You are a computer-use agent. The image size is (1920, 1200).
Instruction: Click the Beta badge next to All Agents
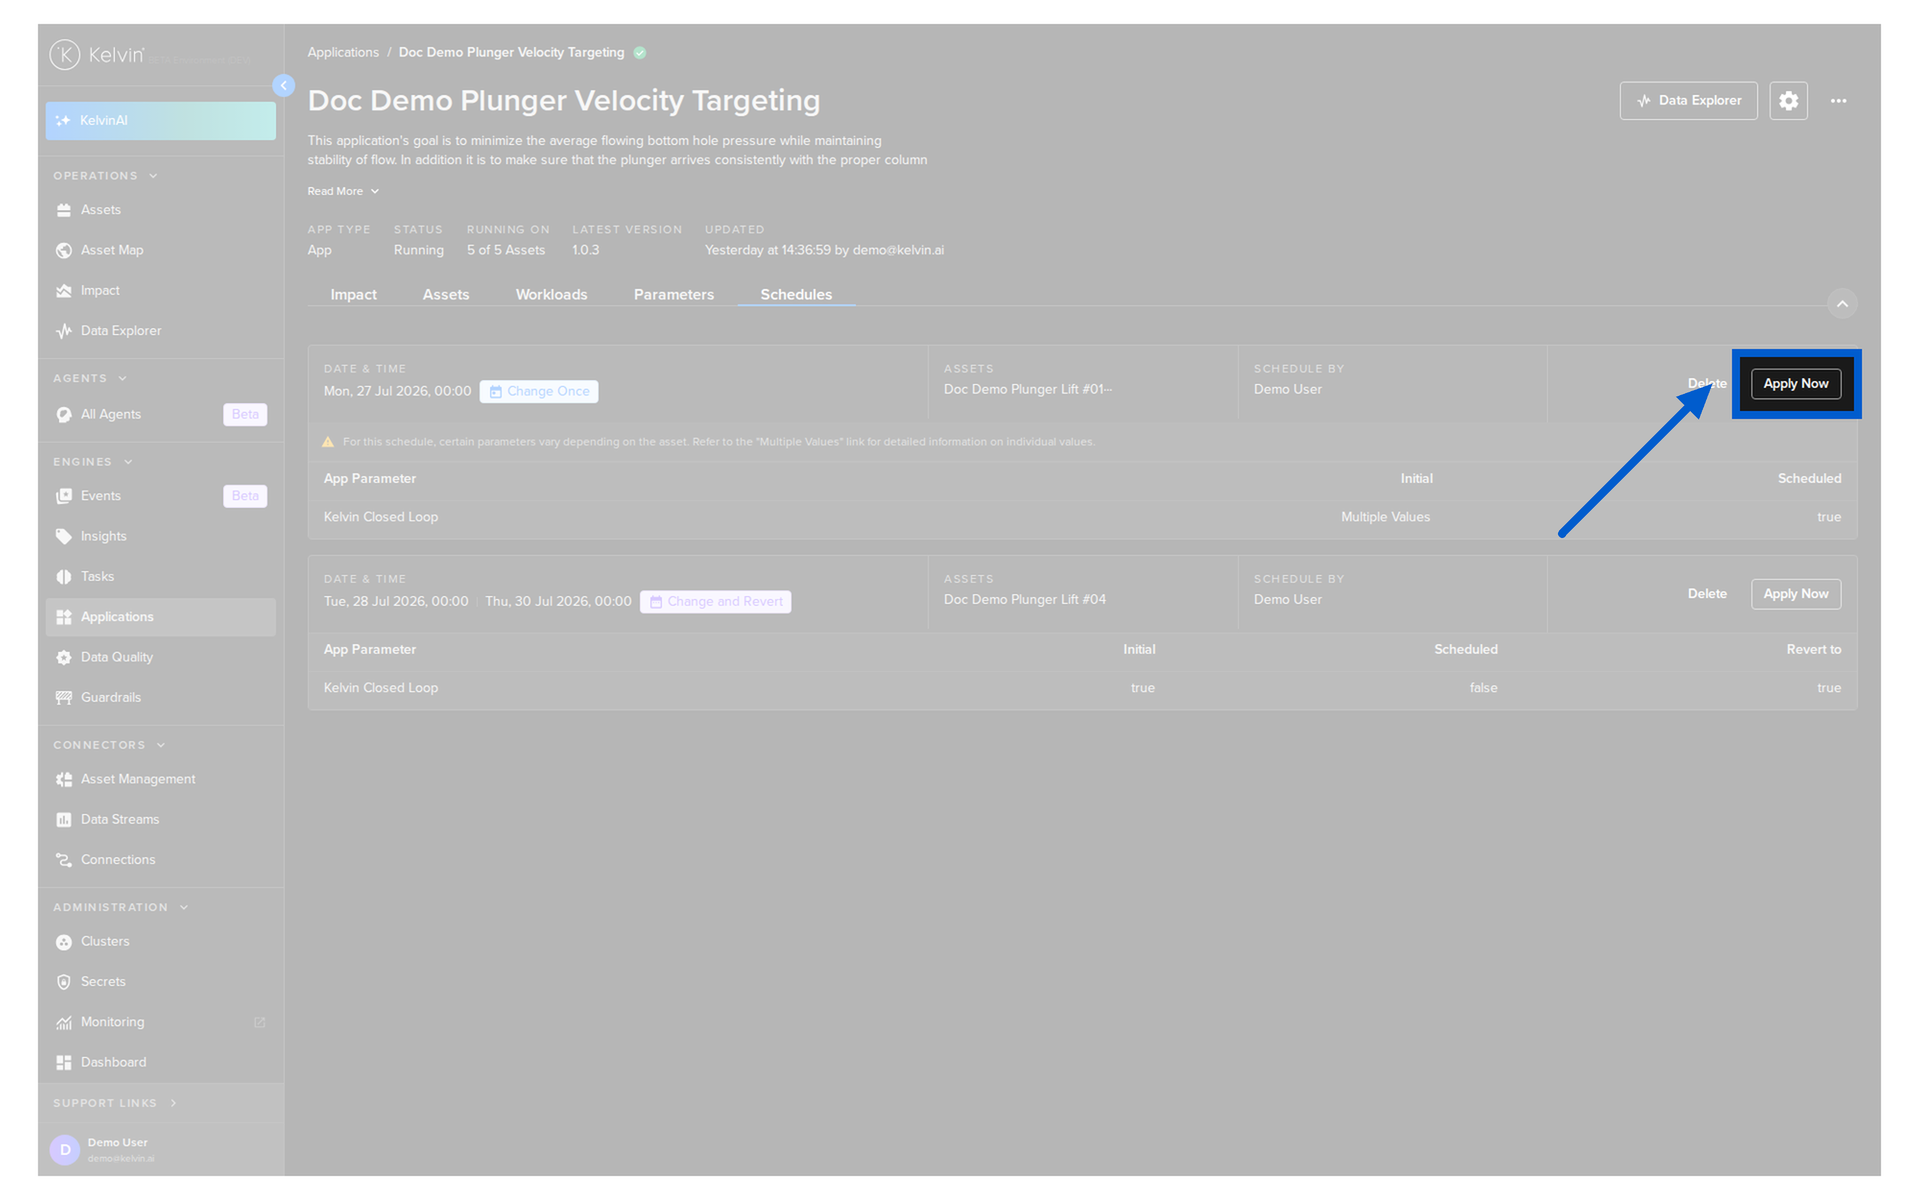pyautogui.click(x=245, y=415)
